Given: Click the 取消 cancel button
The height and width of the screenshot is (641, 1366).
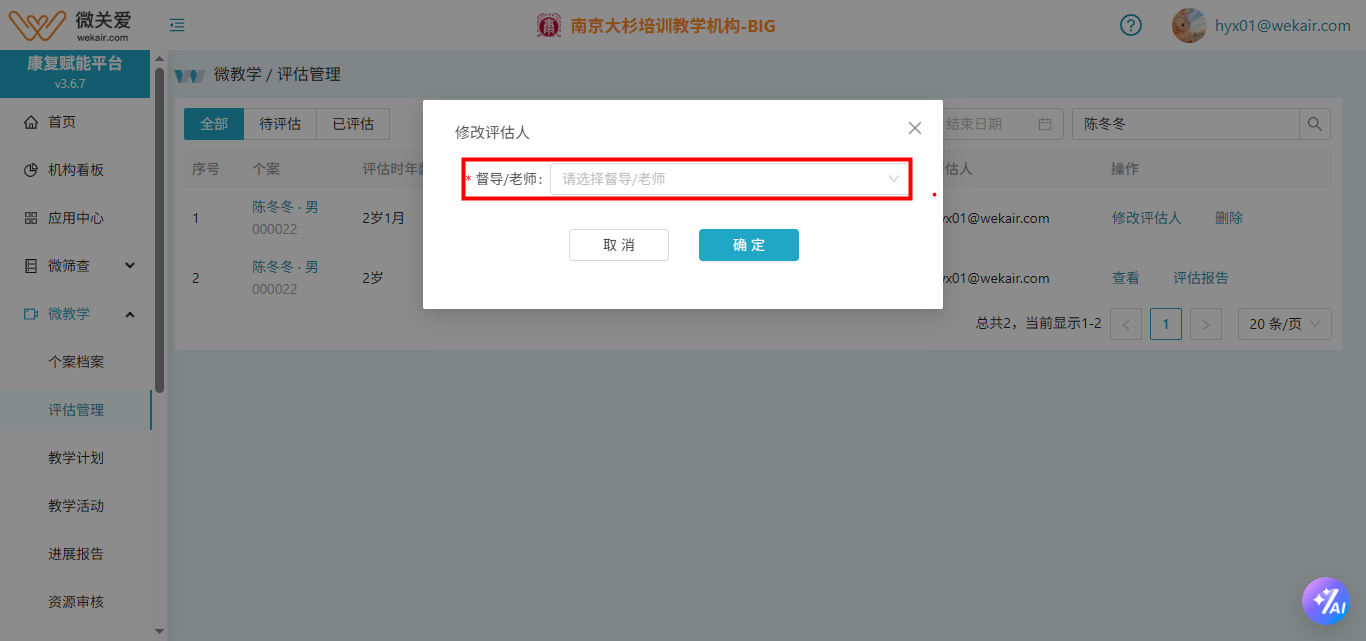Looking at the screenshot, I should point(619,245).
